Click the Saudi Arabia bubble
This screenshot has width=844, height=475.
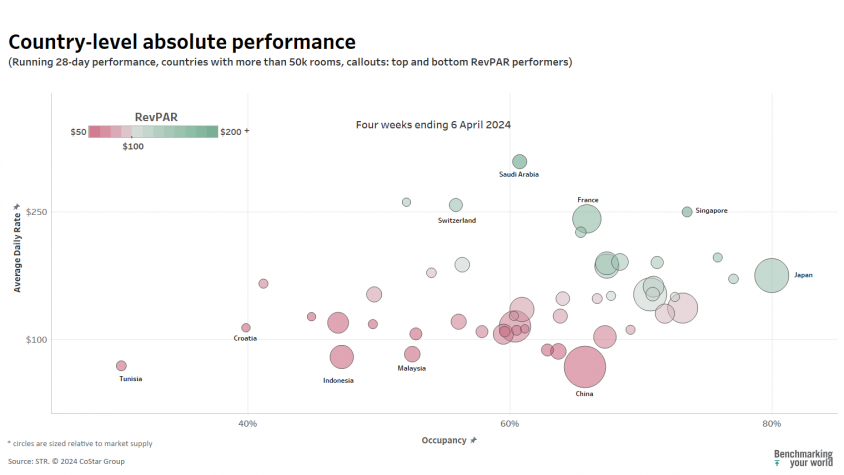click(519, 162)
